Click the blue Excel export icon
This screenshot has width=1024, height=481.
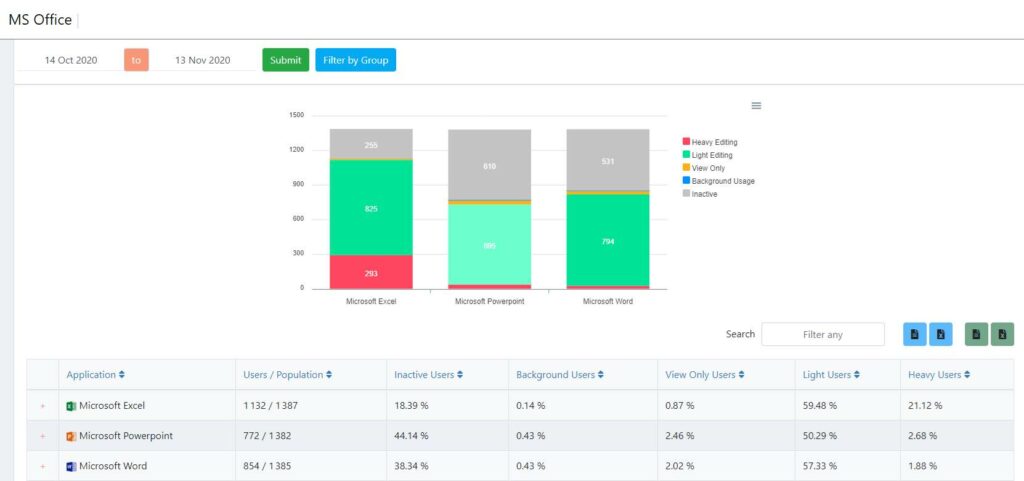941,334
